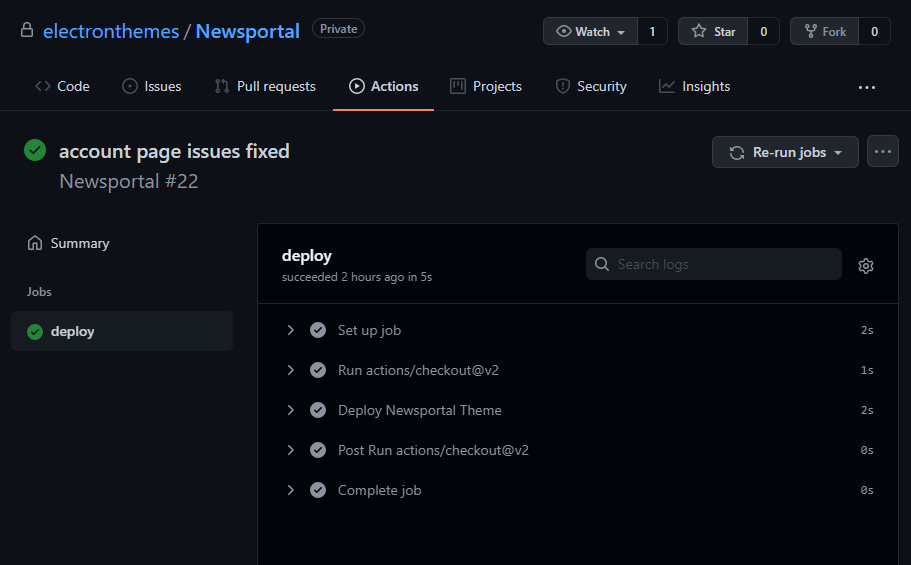The height and width of the screenshot is (565, 911).
Task: Expand the Complete job step
Action: click(290, 490)
